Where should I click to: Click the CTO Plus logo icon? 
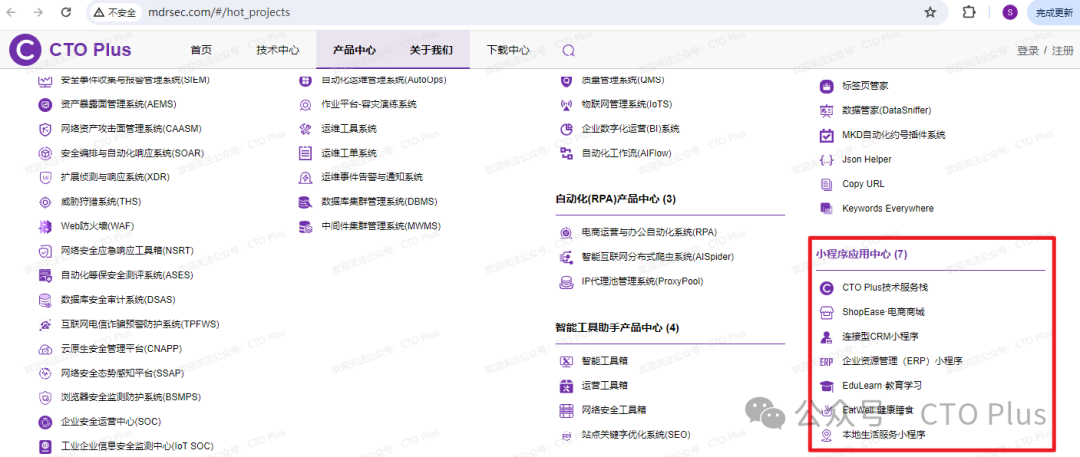click(x=25, y=50)
